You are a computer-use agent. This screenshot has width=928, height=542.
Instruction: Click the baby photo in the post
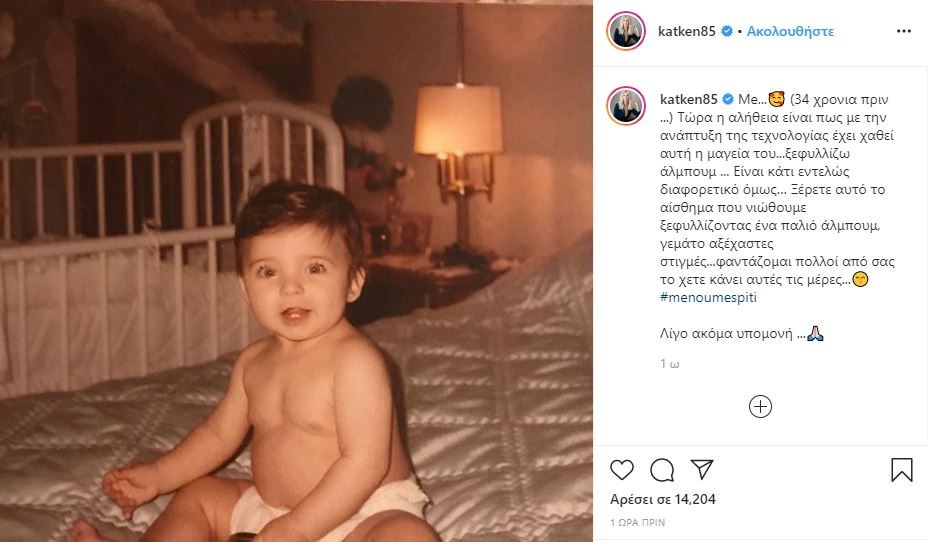(296, 271)
